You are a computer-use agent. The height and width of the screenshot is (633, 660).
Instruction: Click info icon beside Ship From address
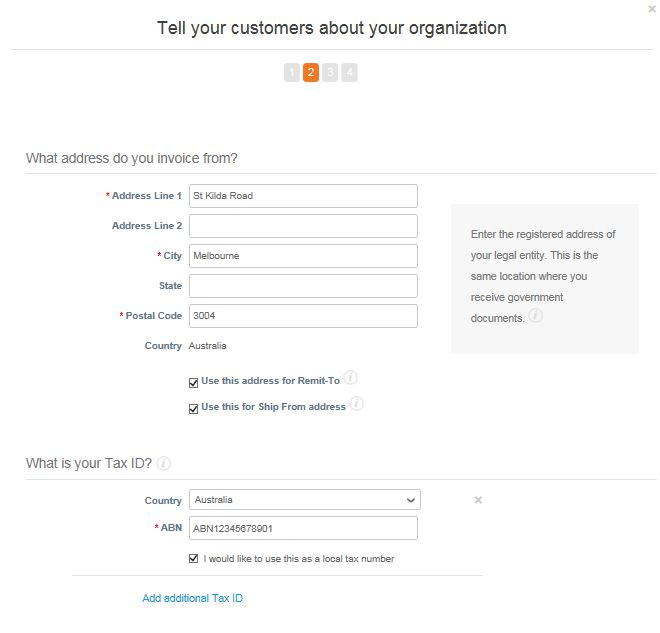pyautogui.click(x=356, y=404)
